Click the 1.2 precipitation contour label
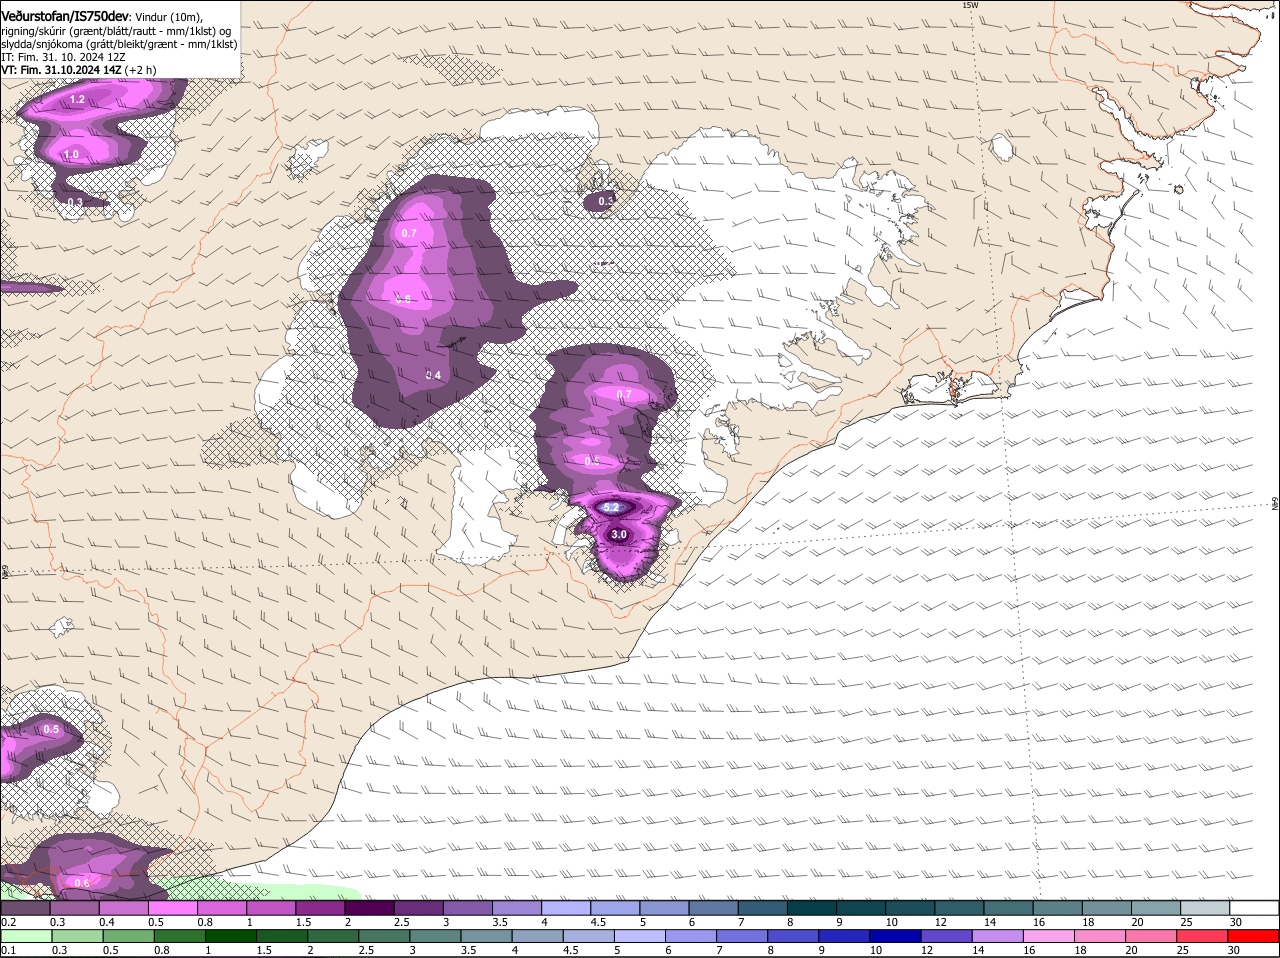The image size is (1280, 958). point(77,100)
